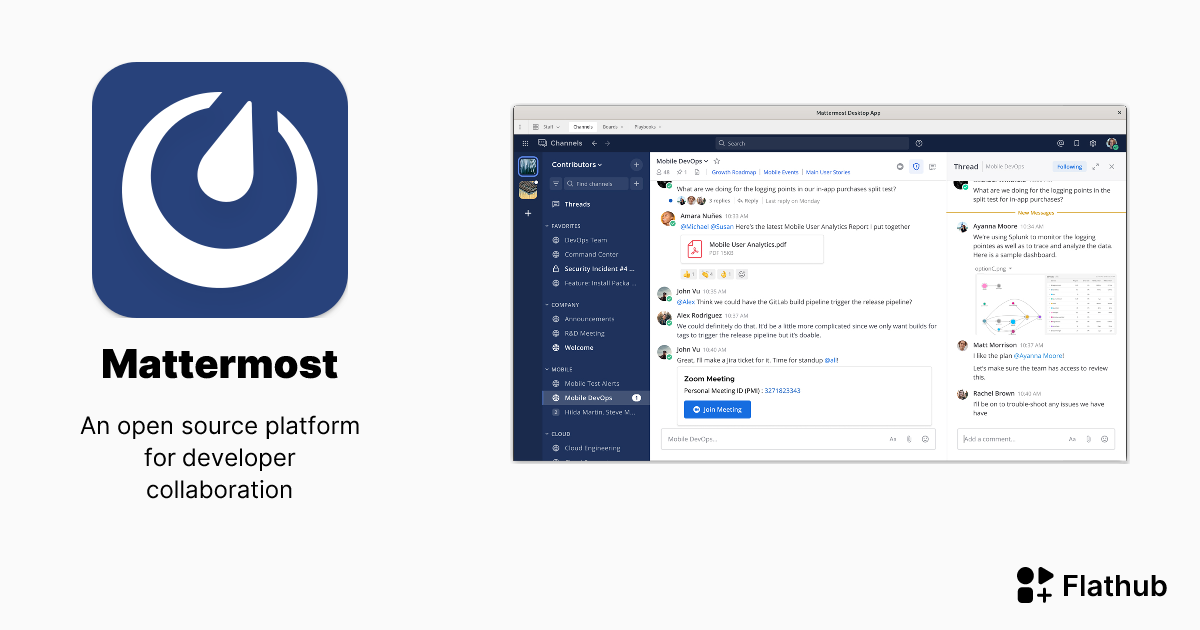Viewport: 1200px width, 630px height.
Task: Star the Mobile DevOps channel
Action: 717,160
